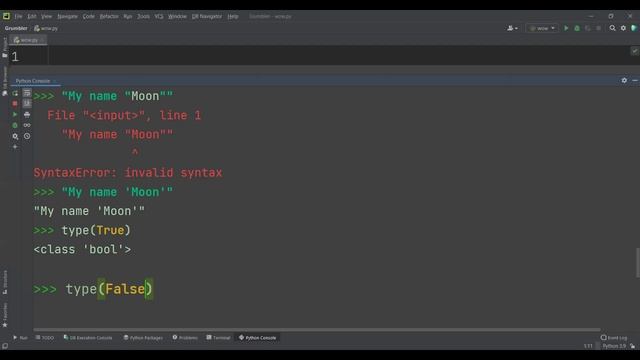Screen dimensions: 640x360
Task: Toggle soft-wrap in console output
Action: pos(27,93)
